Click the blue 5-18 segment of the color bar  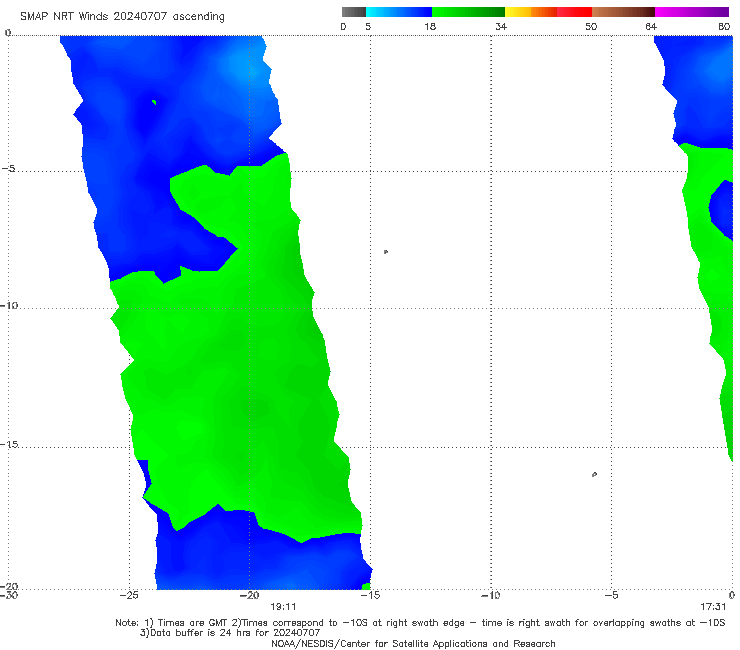(399, 12)
